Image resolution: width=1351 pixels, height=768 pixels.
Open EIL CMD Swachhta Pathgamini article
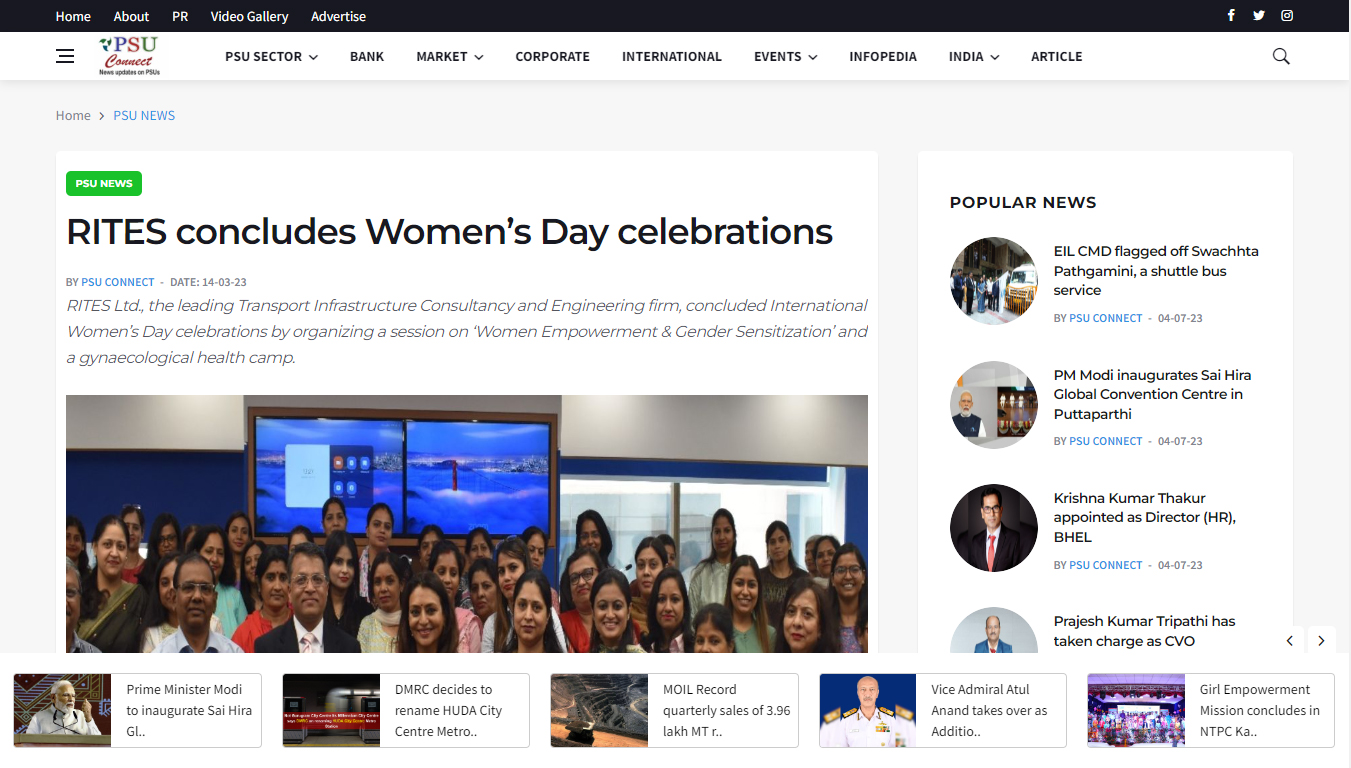(1156, 271)
